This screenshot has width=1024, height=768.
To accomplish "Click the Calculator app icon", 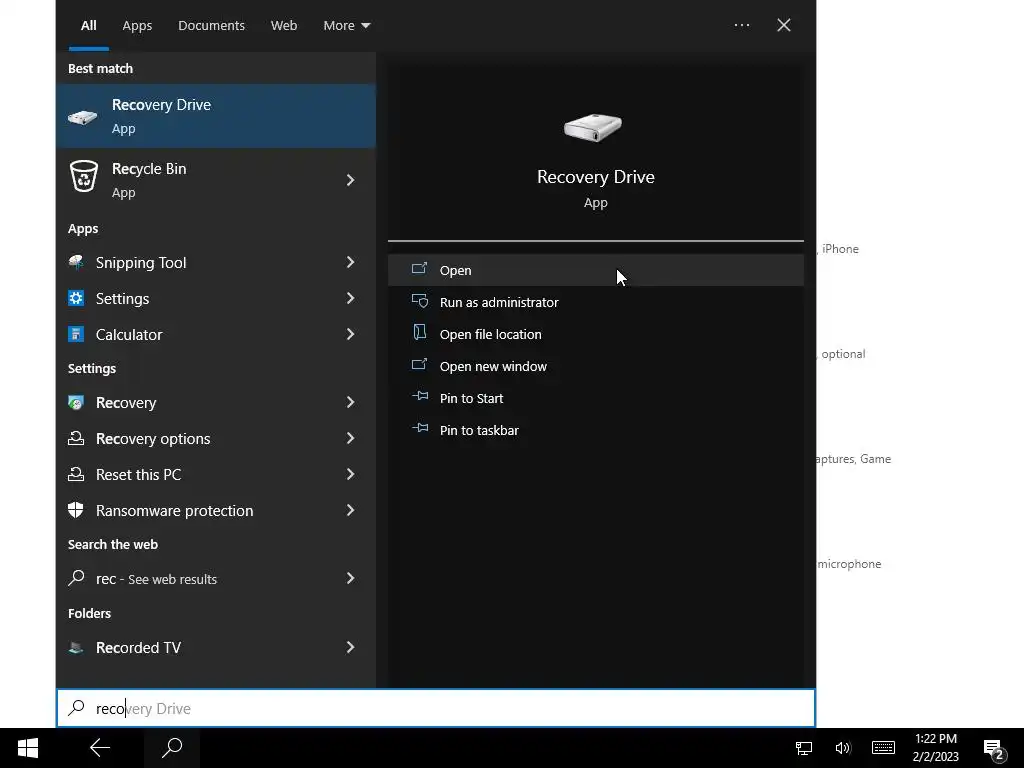I will pos(76,334).
